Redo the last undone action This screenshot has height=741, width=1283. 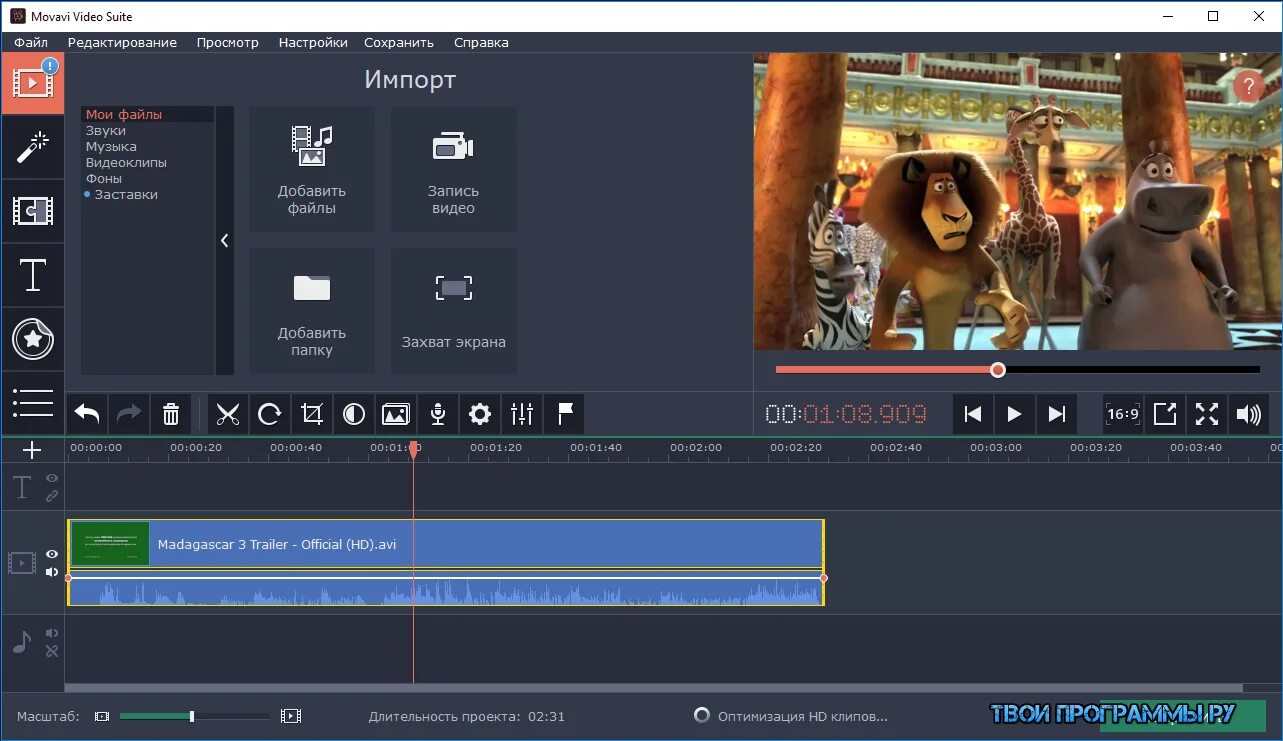click(129, 414)
